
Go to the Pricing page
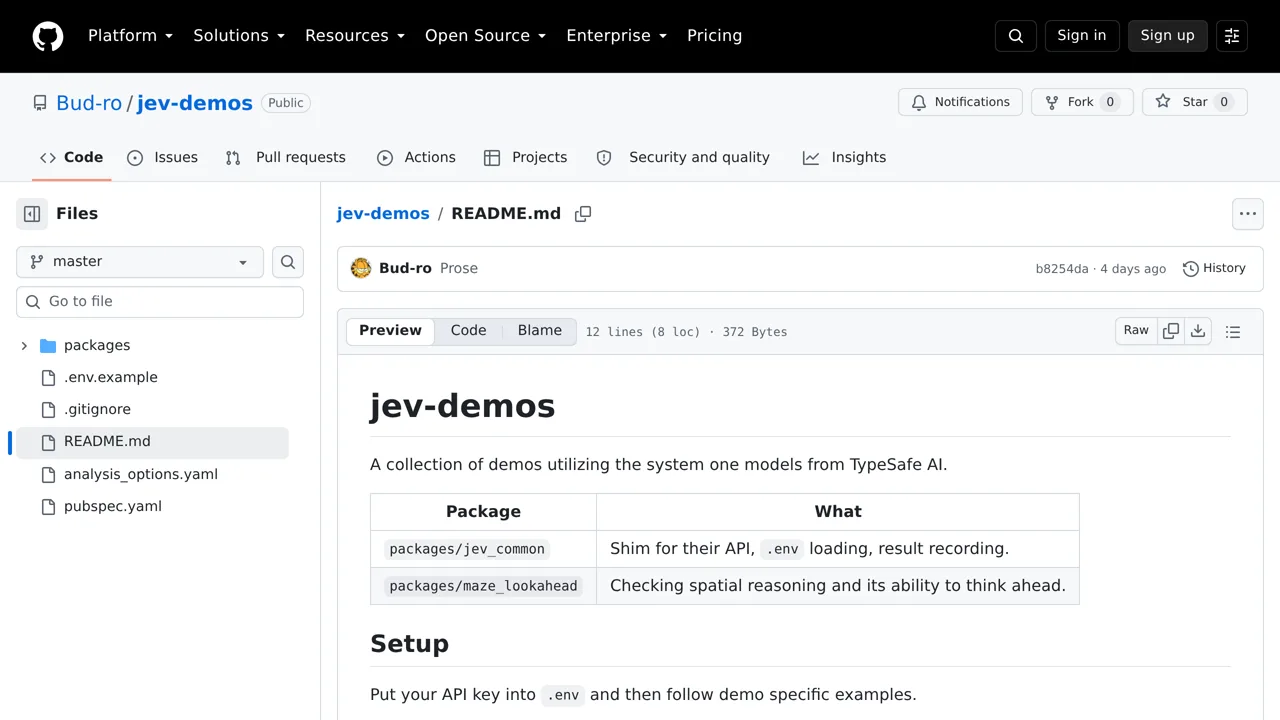(714, 36)
